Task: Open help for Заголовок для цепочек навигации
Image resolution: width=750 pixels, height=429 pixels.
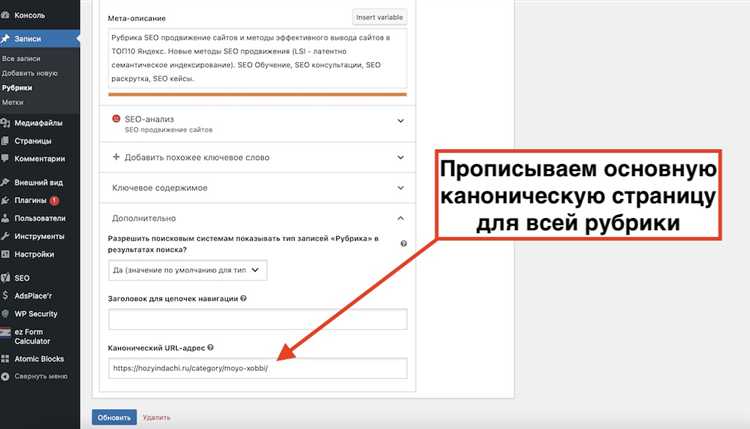Action: click(x=243, y=298)
